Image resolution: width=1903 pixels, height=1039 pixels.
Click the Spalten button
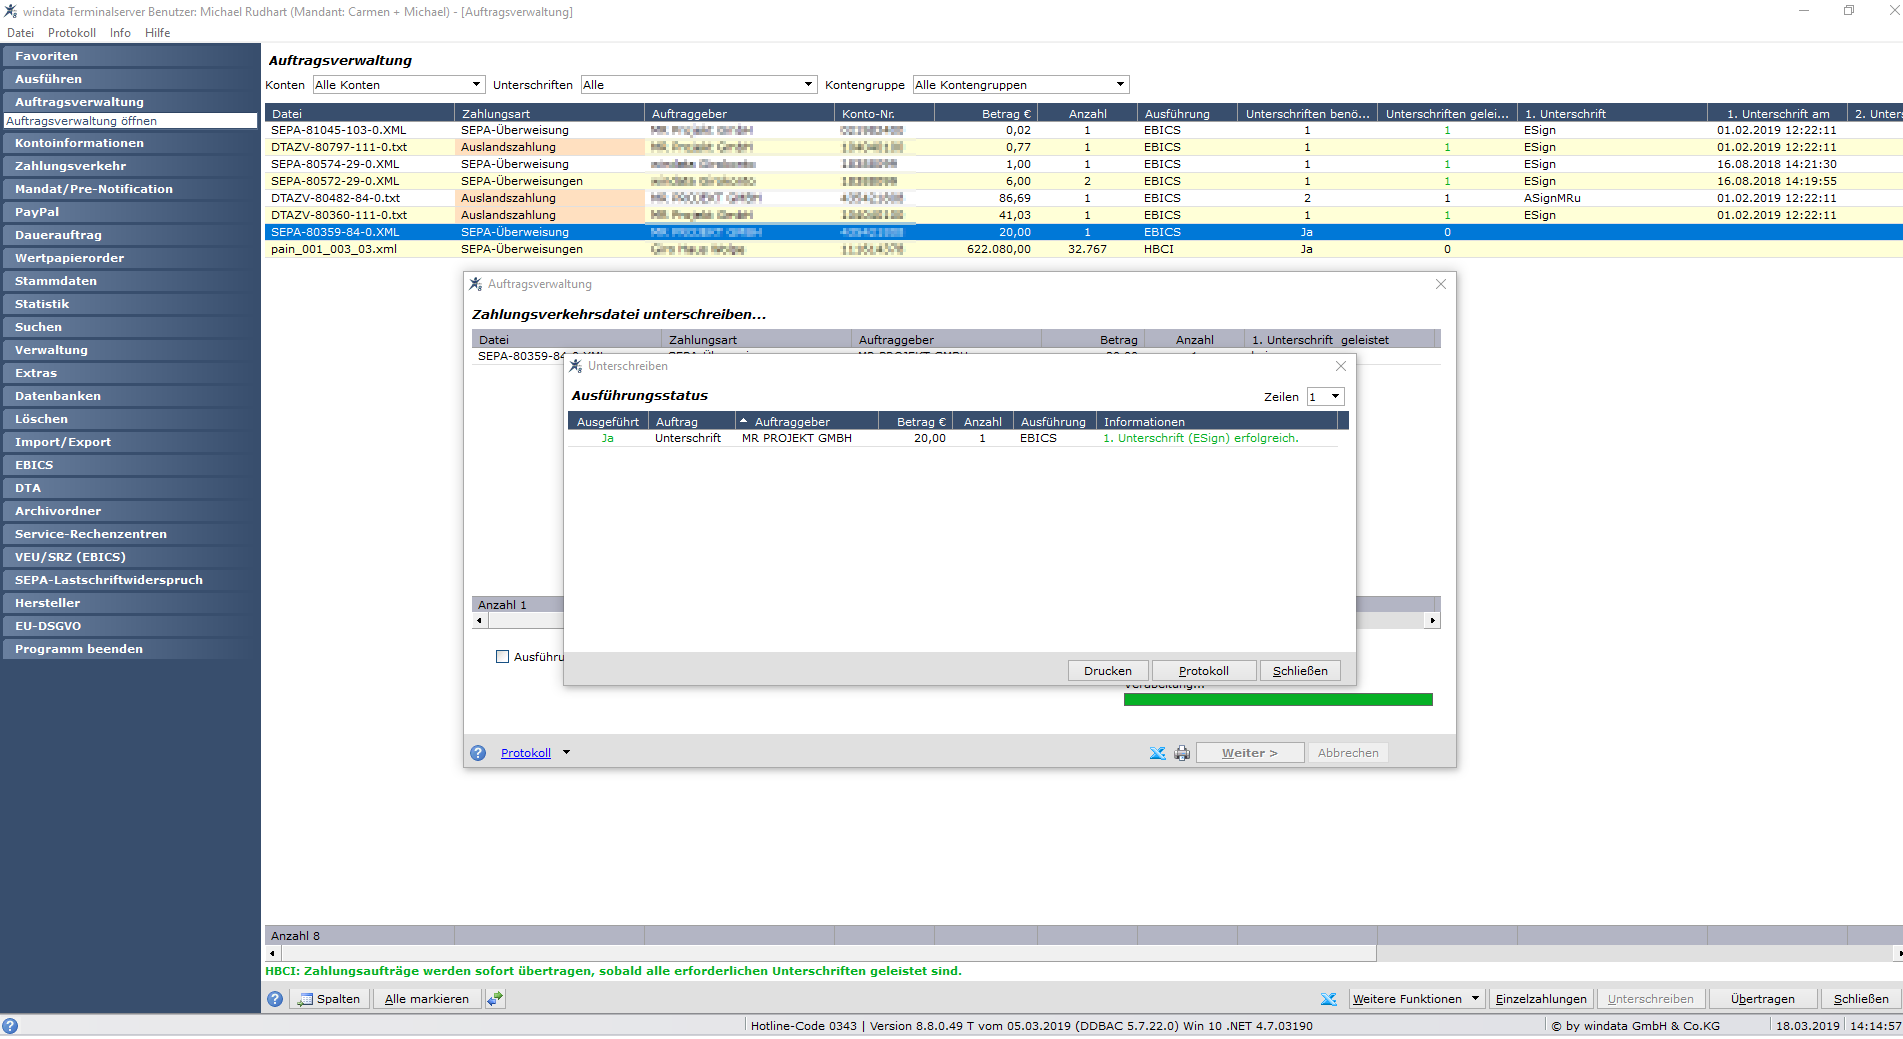tap(329, 998)
